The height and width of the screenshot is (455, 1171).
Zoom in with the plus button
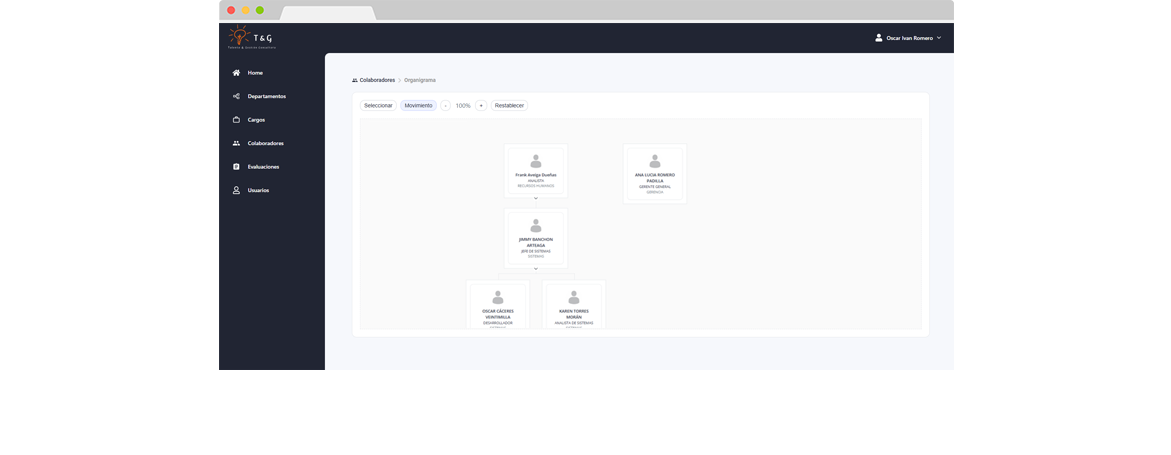coord(481,105)
